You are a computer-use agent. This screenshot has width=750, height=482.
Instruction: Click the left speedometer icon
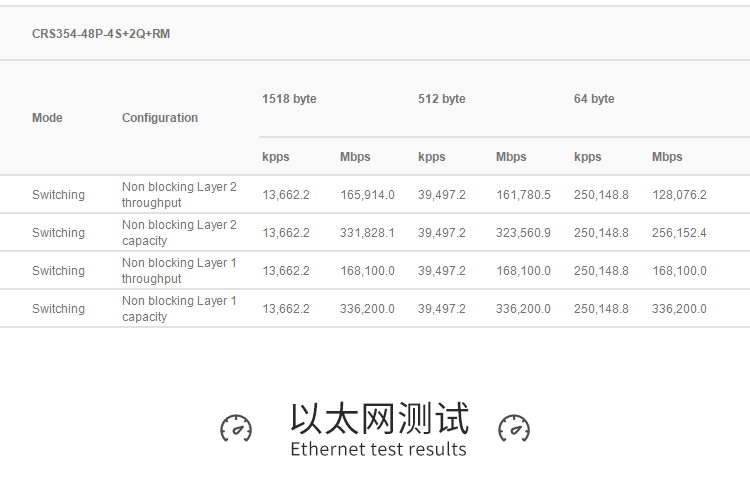[236, 428]
